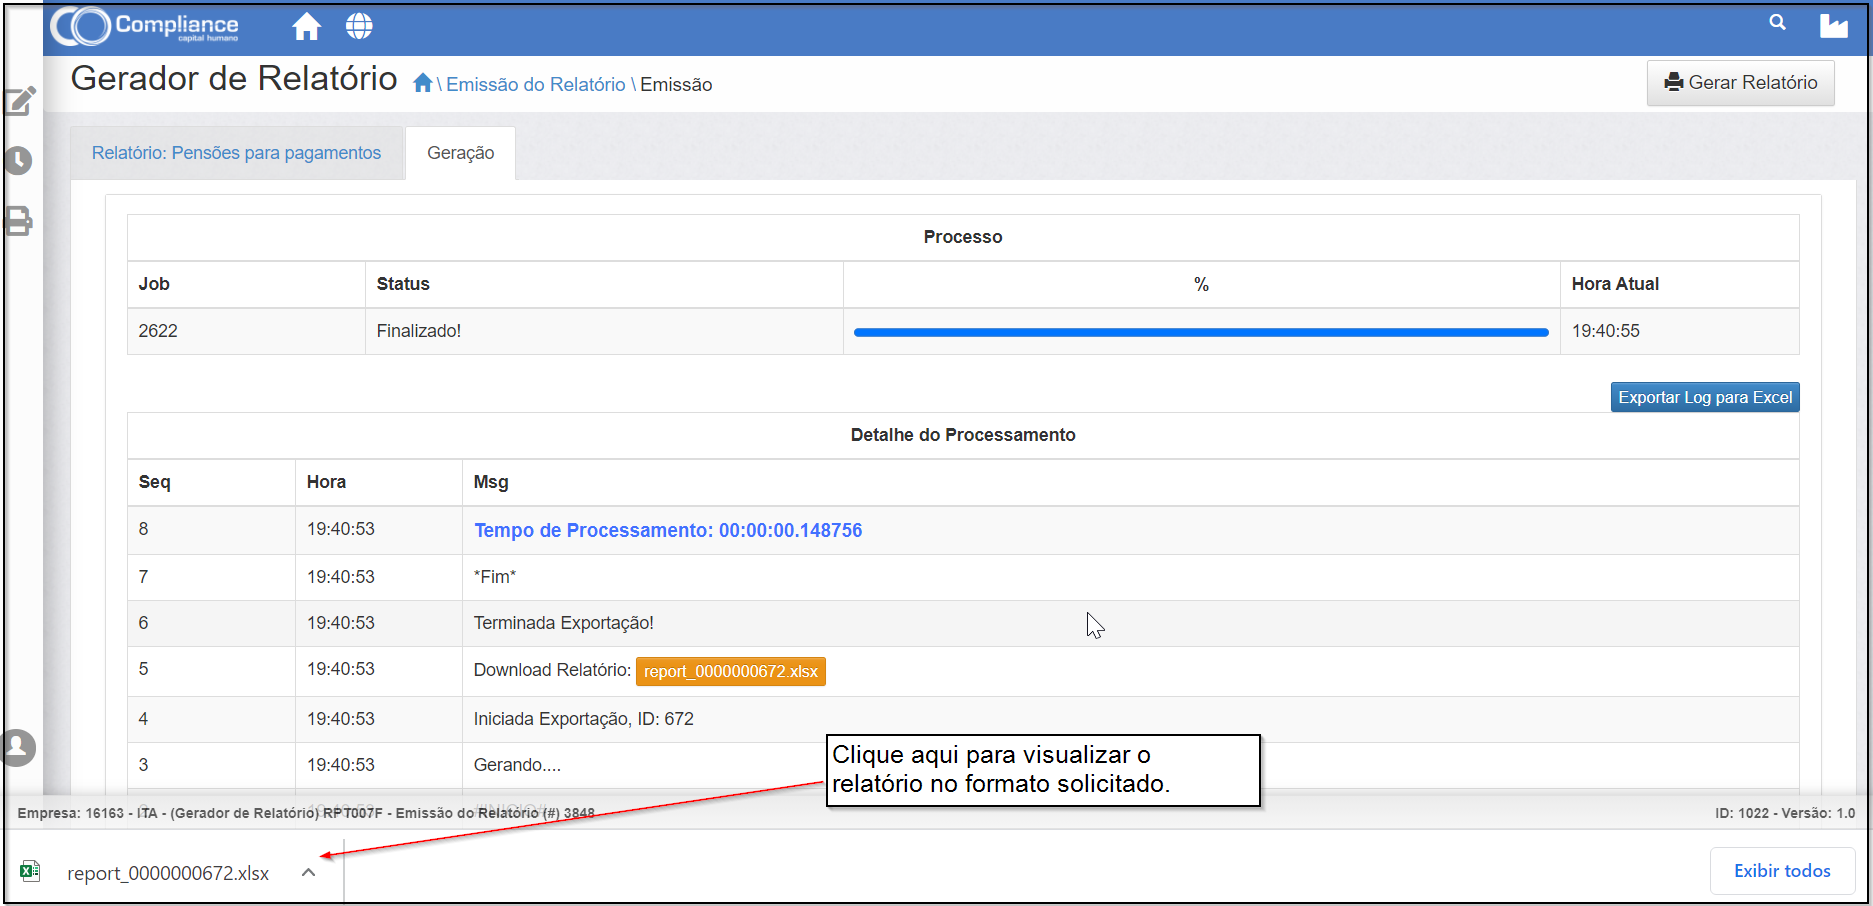Click the chart icon at top right
Viewport: 1873px width, 906px height.
tap(1833, 26)
